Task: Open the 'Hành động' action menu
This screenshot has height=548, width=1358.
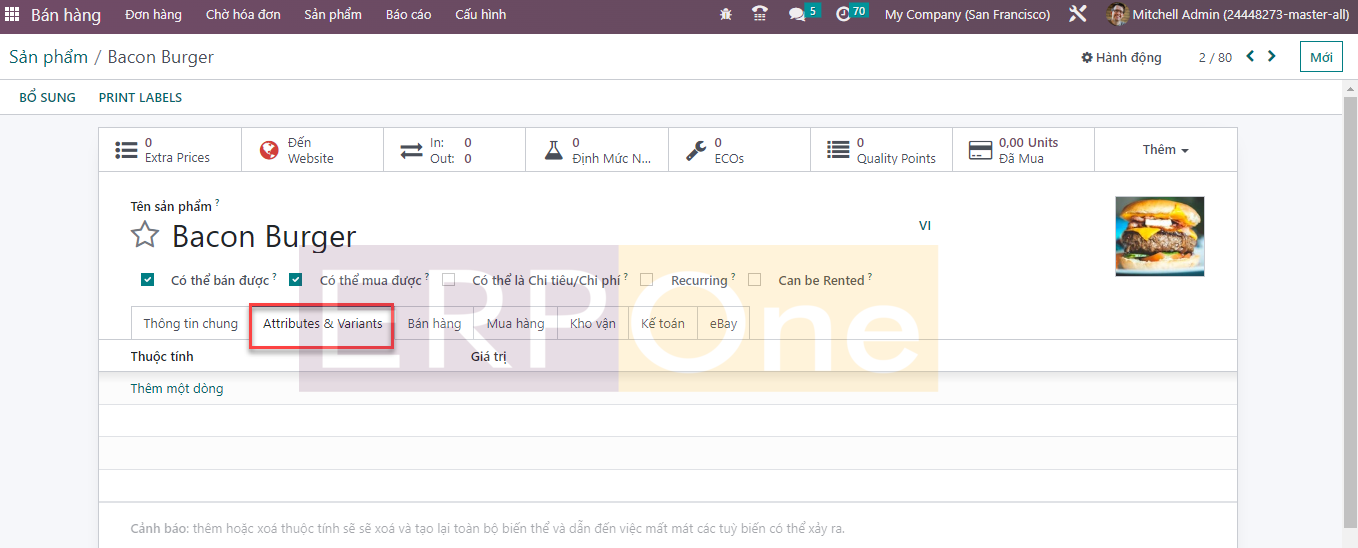Action: (1121, 58)
